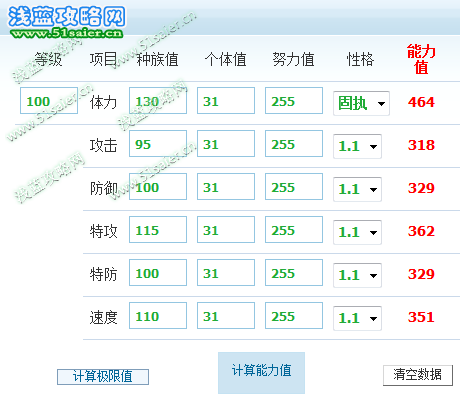Viewport: 460px width, 399px height.
Task: Click the 速度 row label
Action: click(x=103, y=318)
